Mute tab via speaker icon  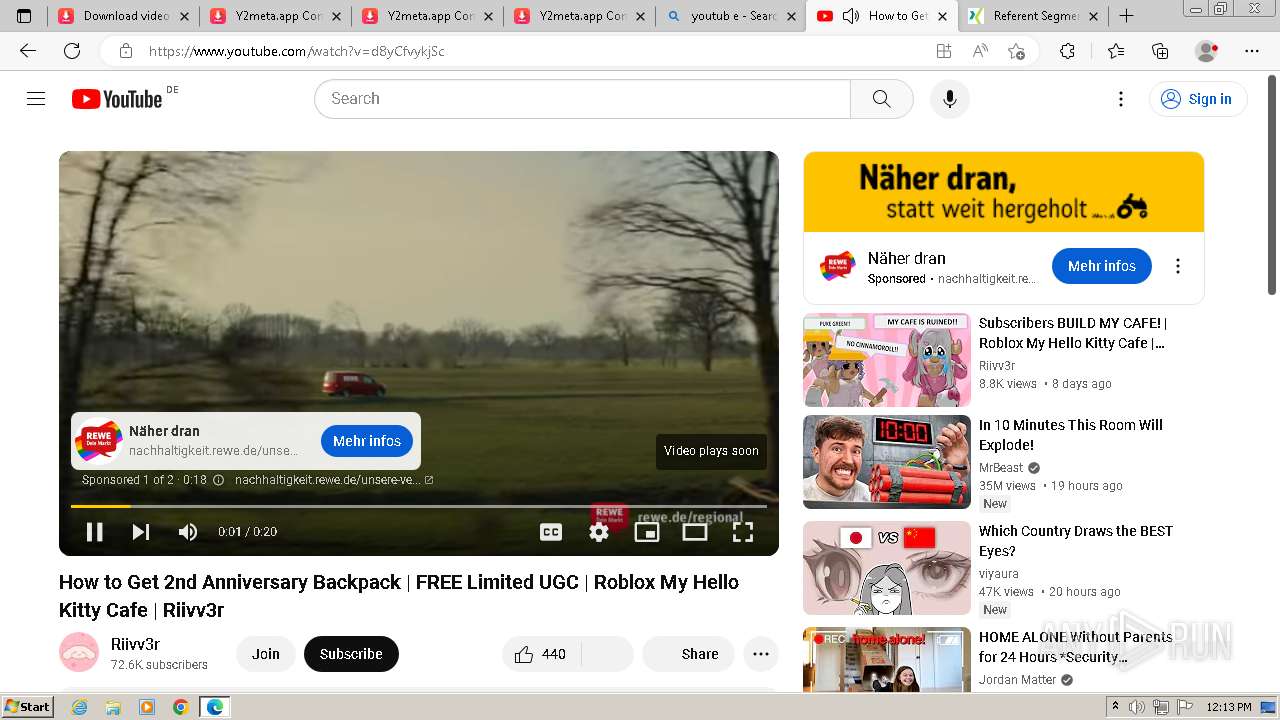[851, 16]
